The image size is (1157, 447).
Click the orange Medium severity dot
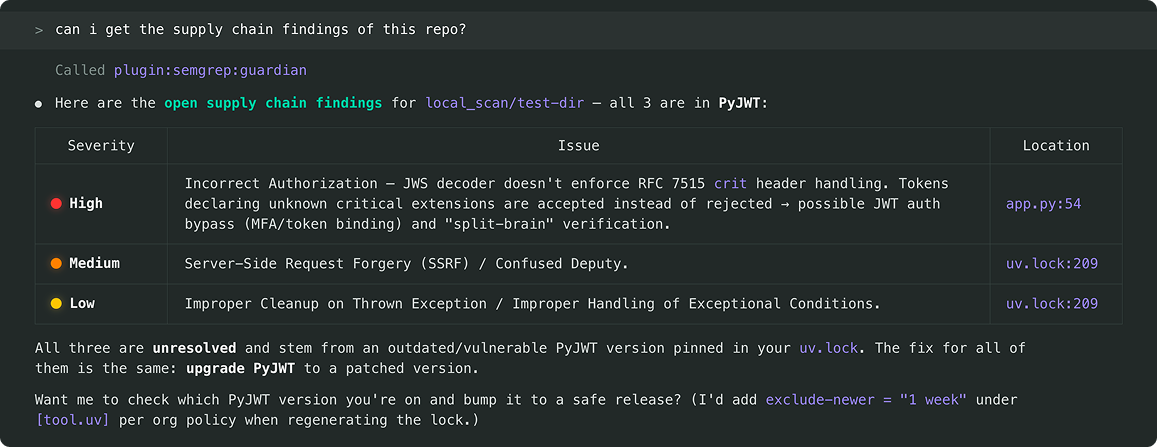point(55,263)
